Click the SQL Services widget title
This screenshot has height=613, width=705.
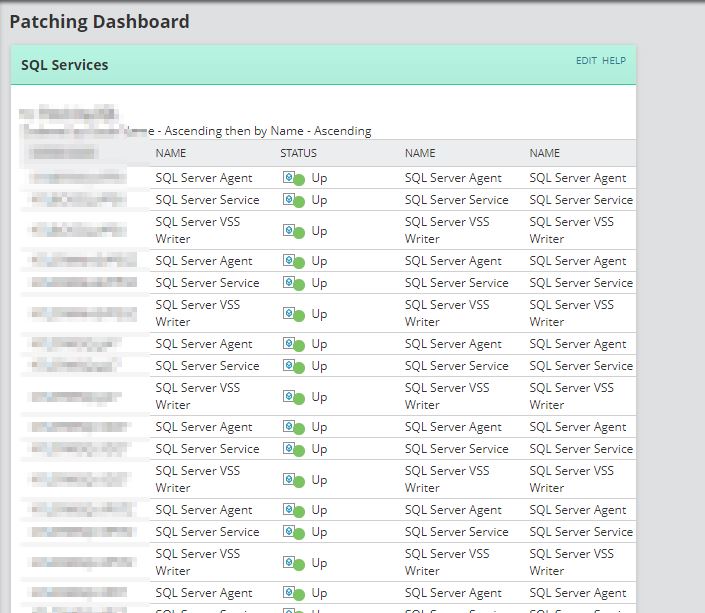[x=65, y=65]
